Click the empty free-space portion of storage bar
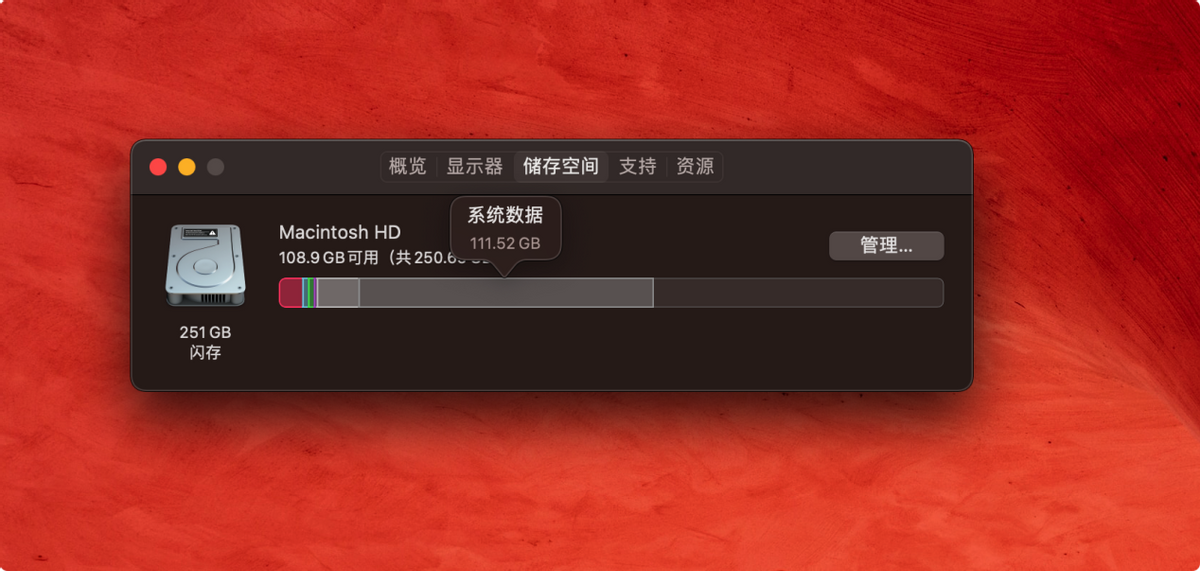This screenshot has width=1200, height=571. [798, 292]
